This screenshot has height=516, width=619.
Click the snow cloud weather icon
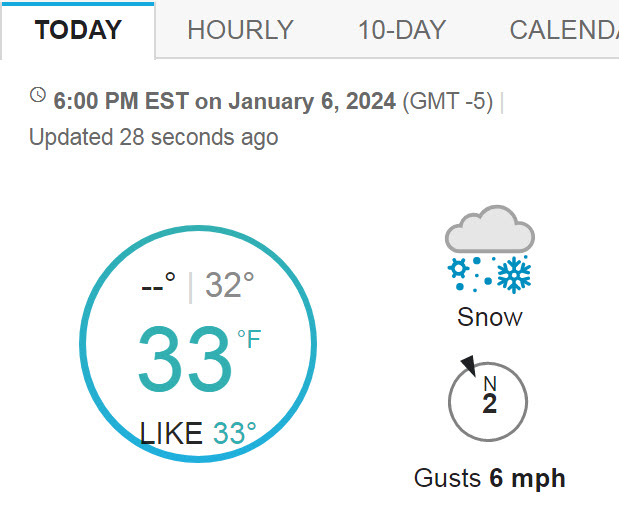click(x=490, y=250)
